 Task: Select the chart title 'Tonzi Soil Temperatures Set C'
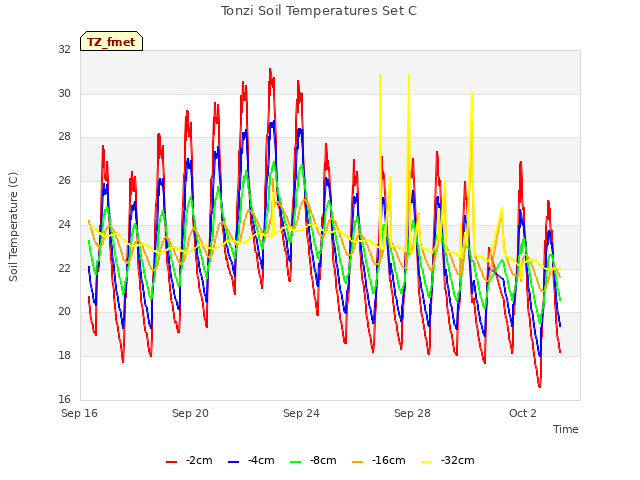pyautogui.click(x=319, y=11)
